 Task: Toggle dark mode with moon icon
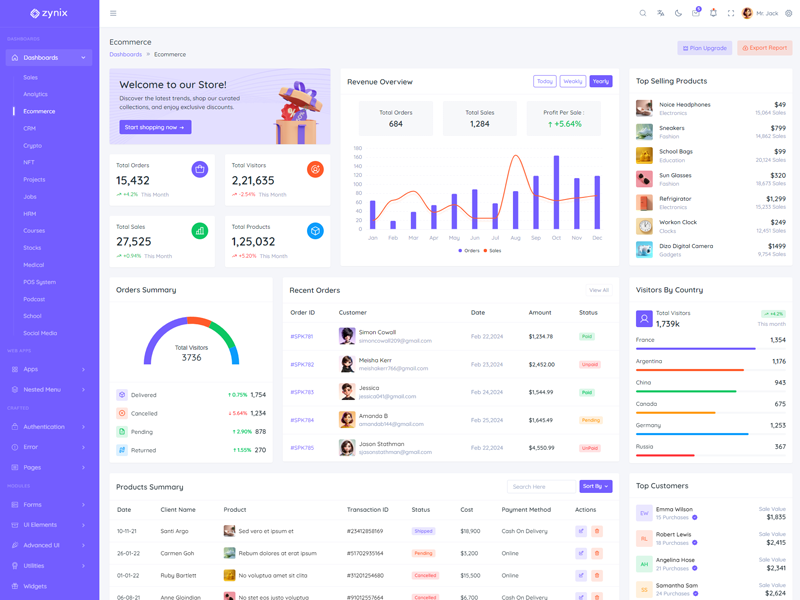point(678,13)
